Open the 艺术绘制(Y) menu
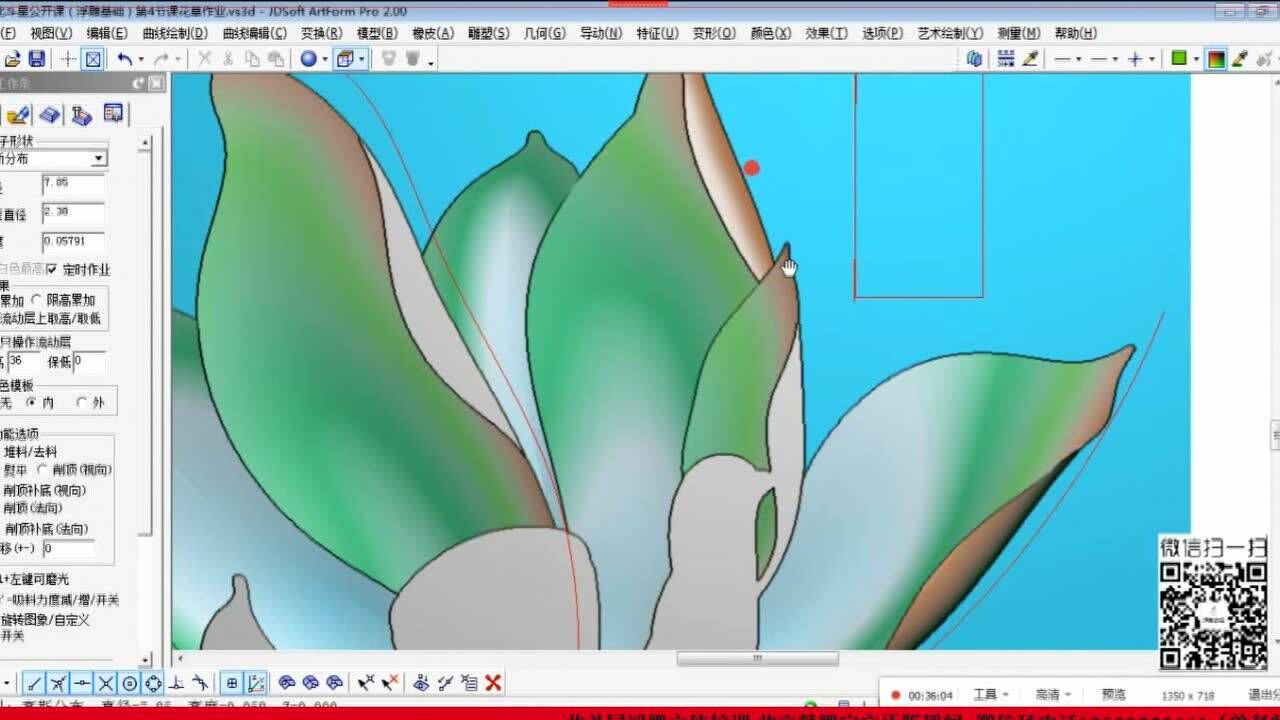Image resolution: width=1280 pixels, height=720 pixels. pyautogui.click(x=950, y=33)
